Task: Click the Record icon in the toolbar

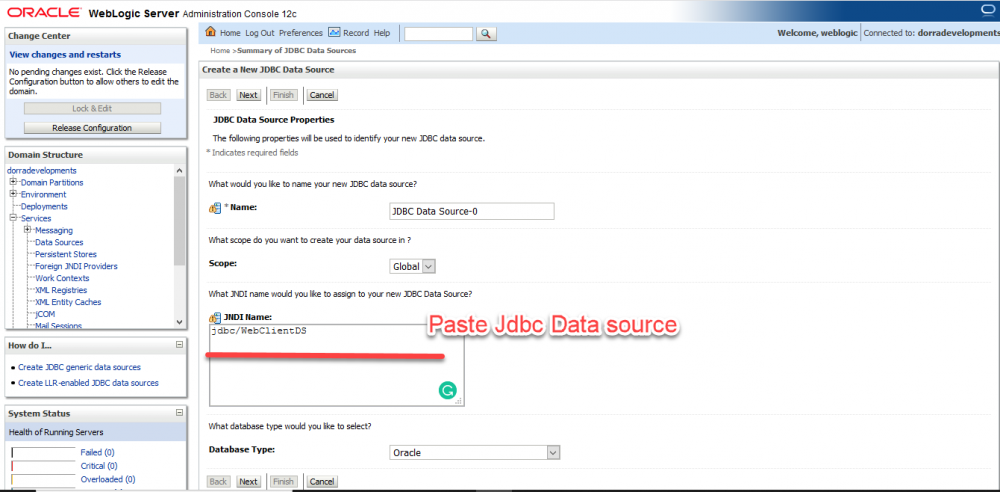Action: [x=334, y=33]
